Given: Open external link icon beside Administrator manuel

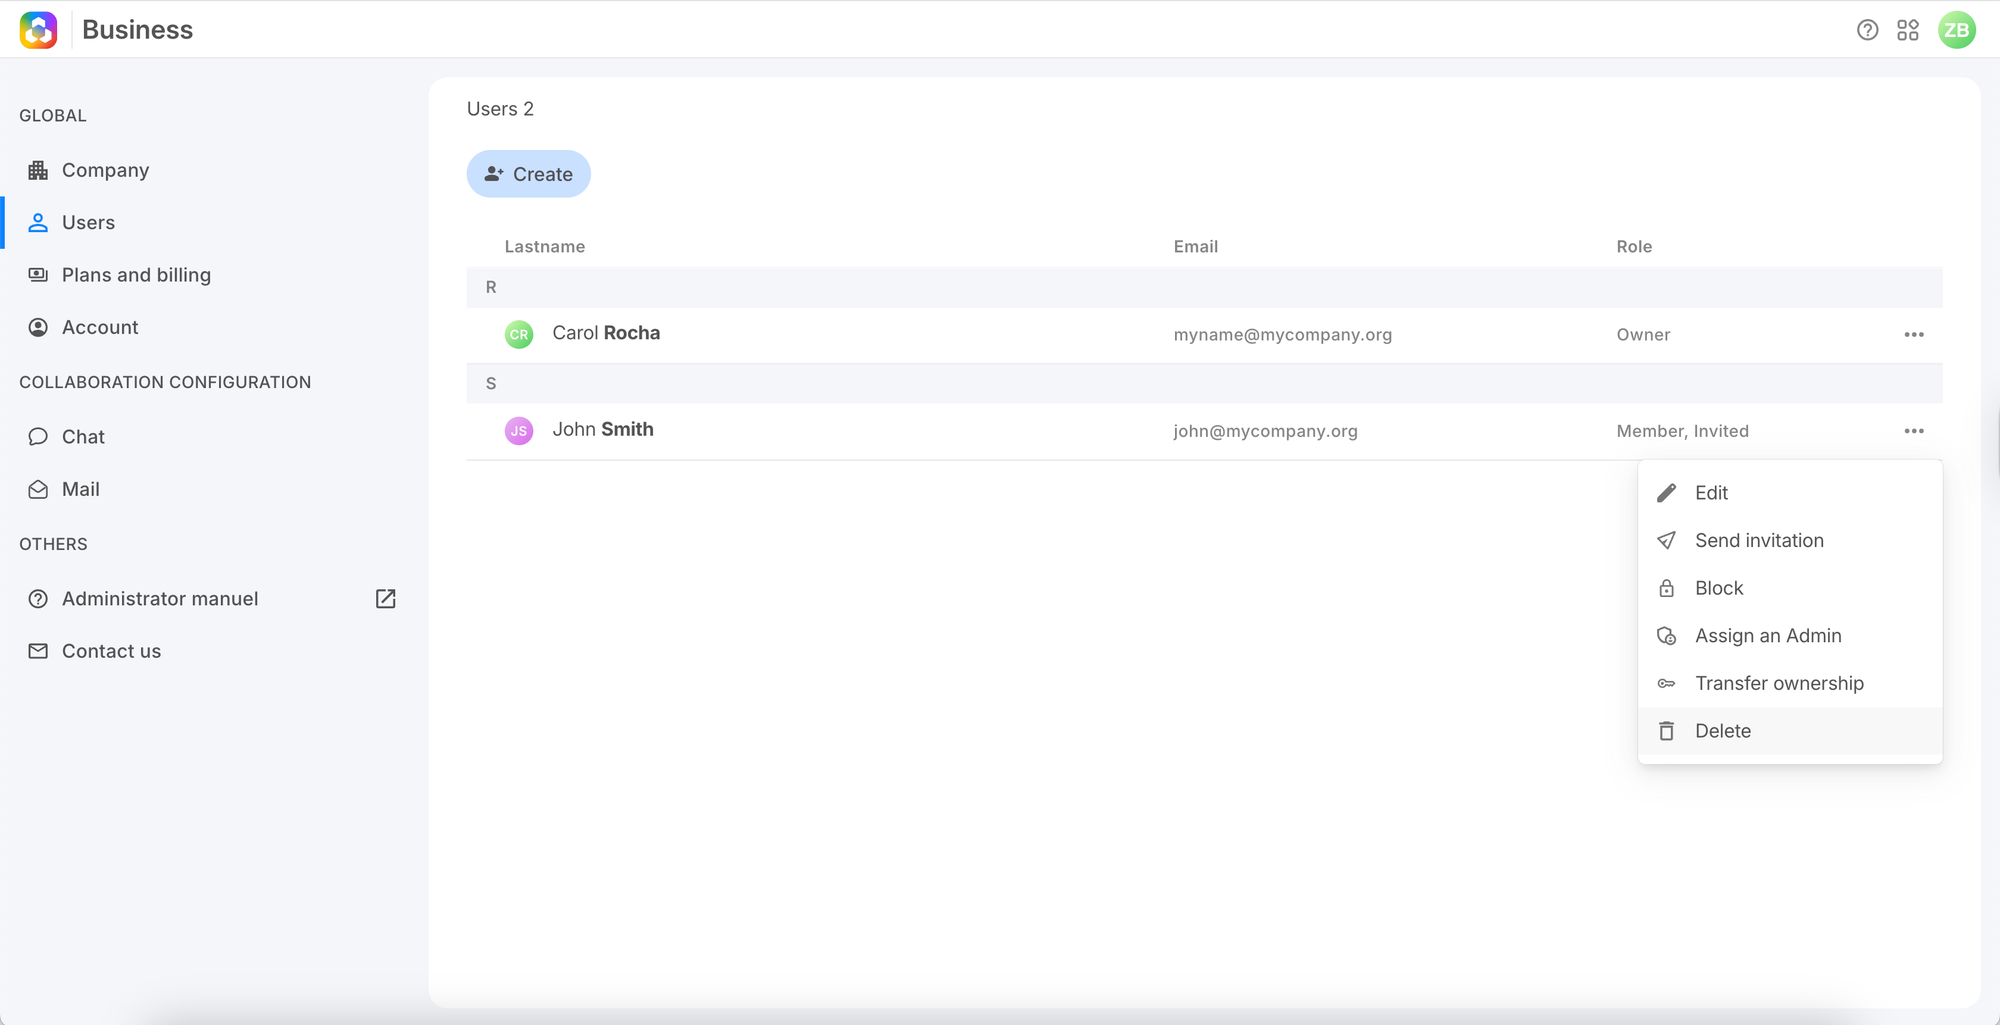Looking at the screenshot, I should coord(386,599).
